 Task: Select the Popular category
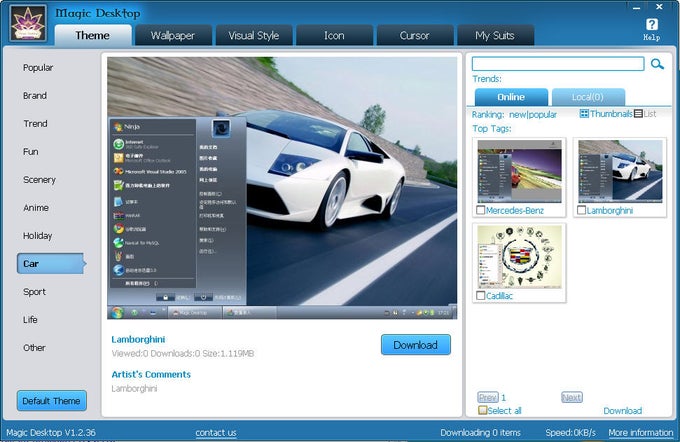[x=38, y=68]
